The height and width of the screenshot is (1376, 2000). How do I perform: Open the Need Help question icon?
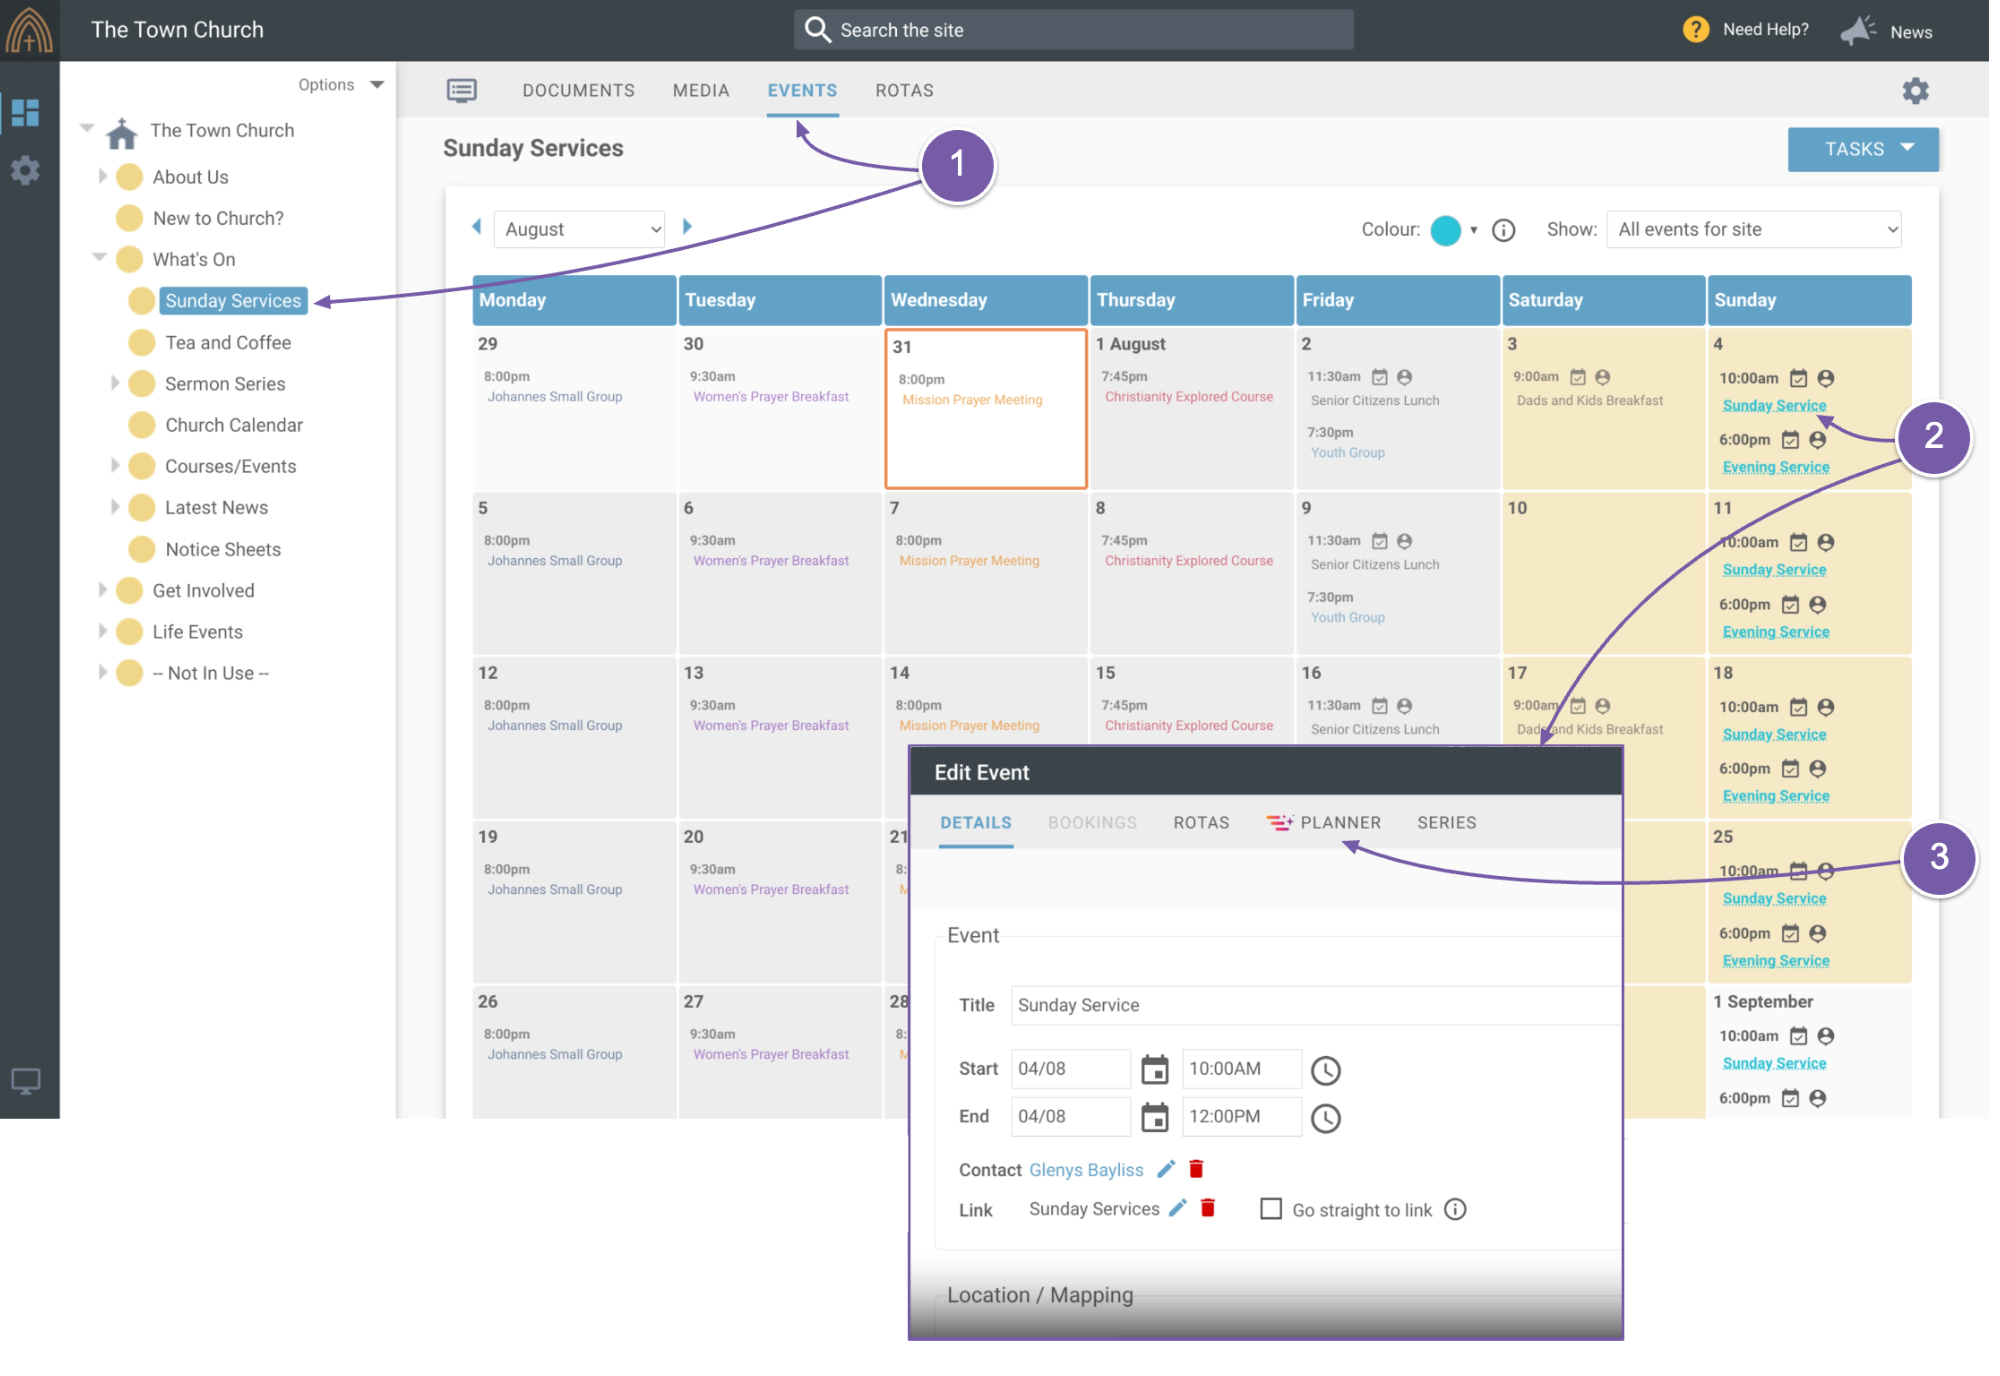(x=1696, y=30)
